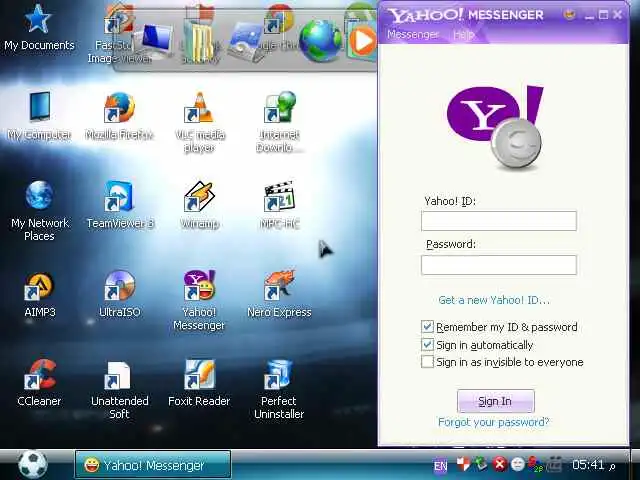Click the blue-green globe icon in the dock
Screen dimensions: 640x480
[x=321, y=41]
